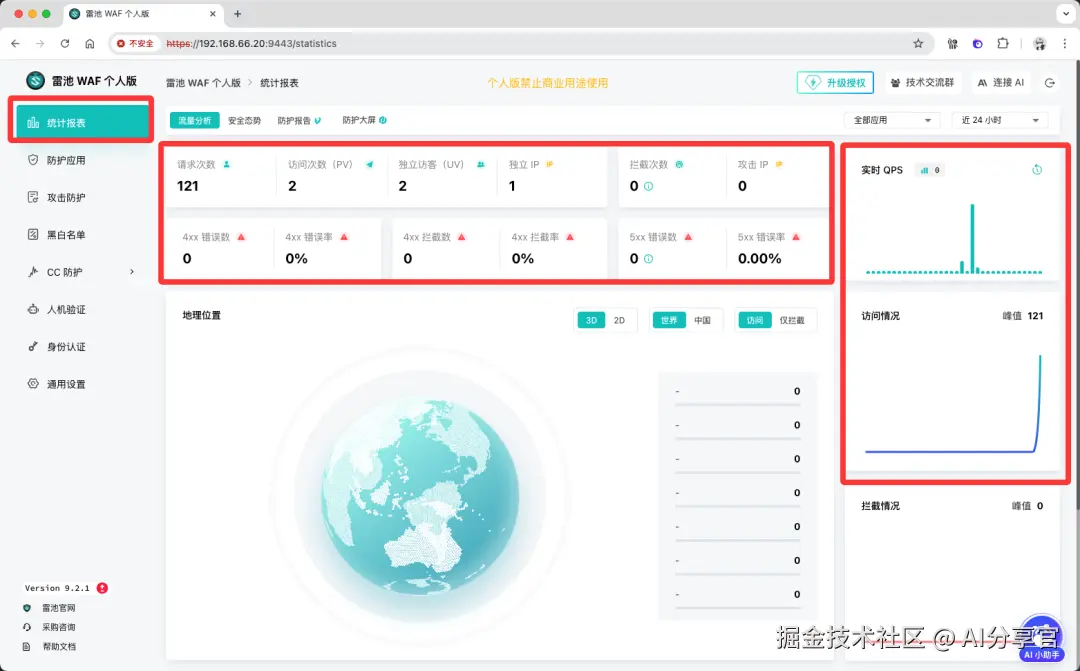The height and width of the screenshot is (671, 1080).
Task: Click the 实时 QPS bar chart badge
Action: 930,170
